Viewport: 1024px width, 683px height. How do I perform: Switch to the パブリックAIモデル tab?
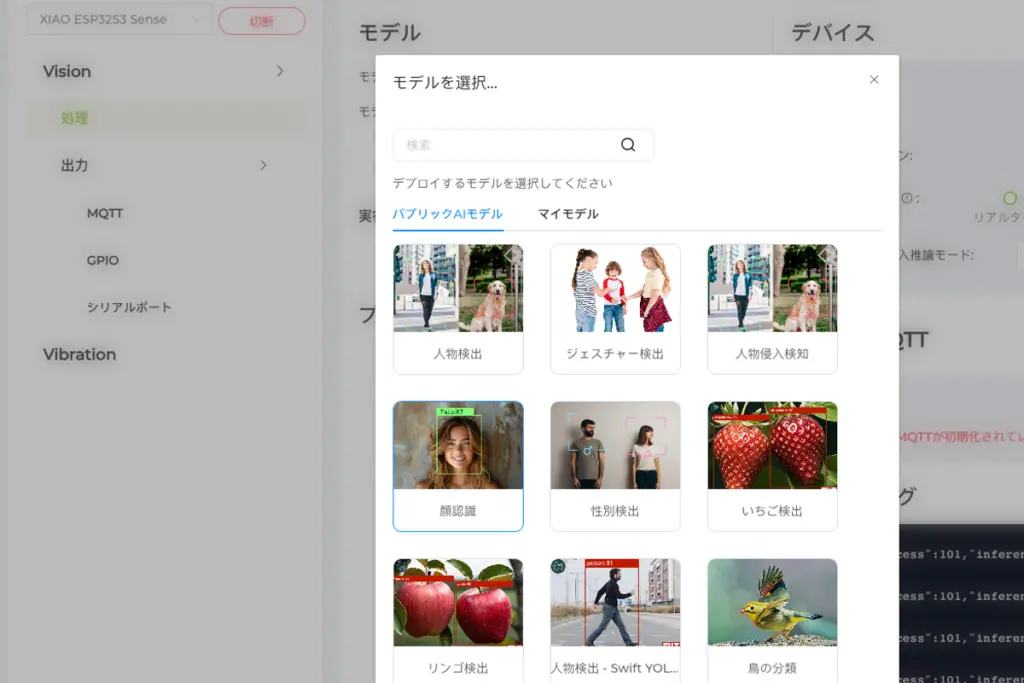pyautogui.click(x=447, y=214)
